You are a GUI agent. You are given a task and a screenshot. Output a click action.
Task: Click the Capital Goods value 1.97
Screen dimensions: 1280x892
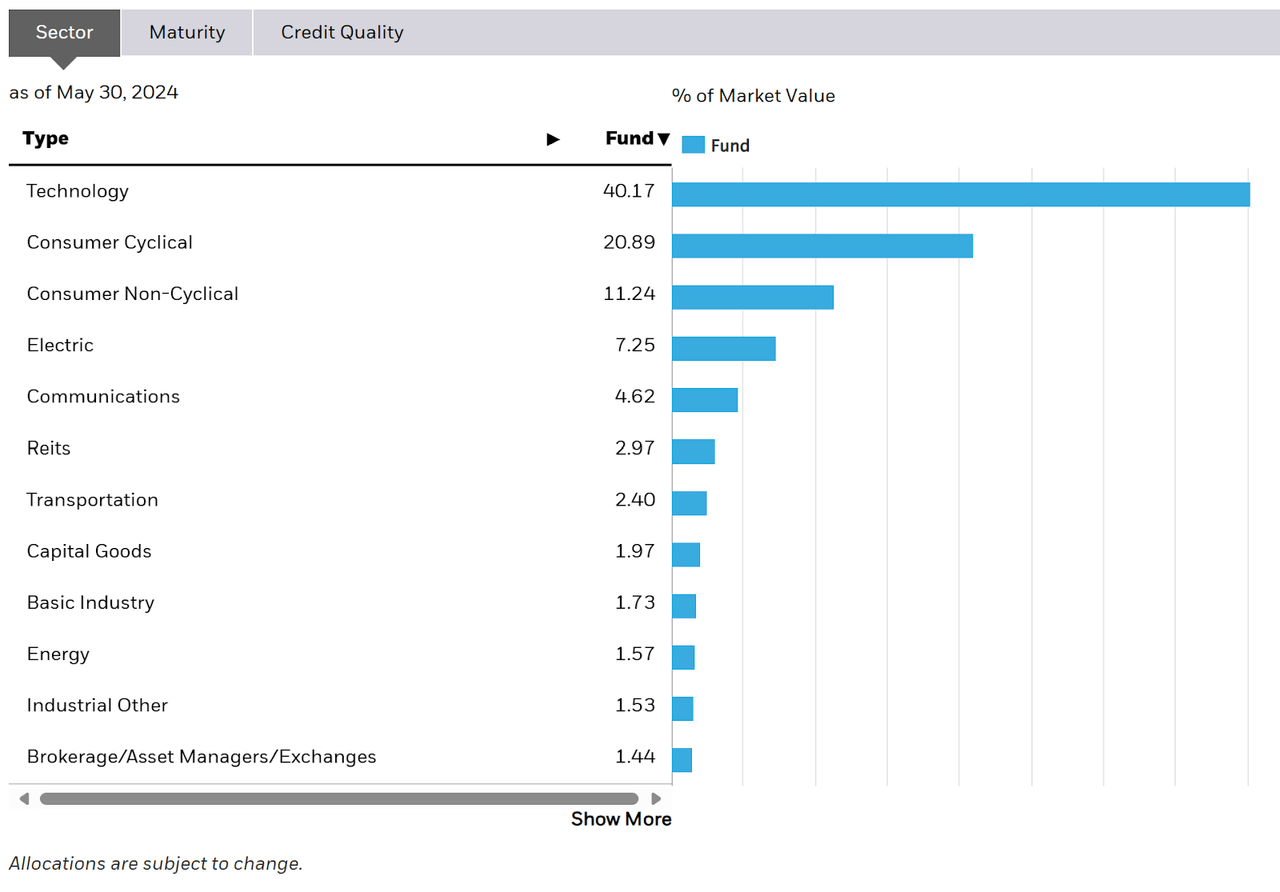point(635,551)
